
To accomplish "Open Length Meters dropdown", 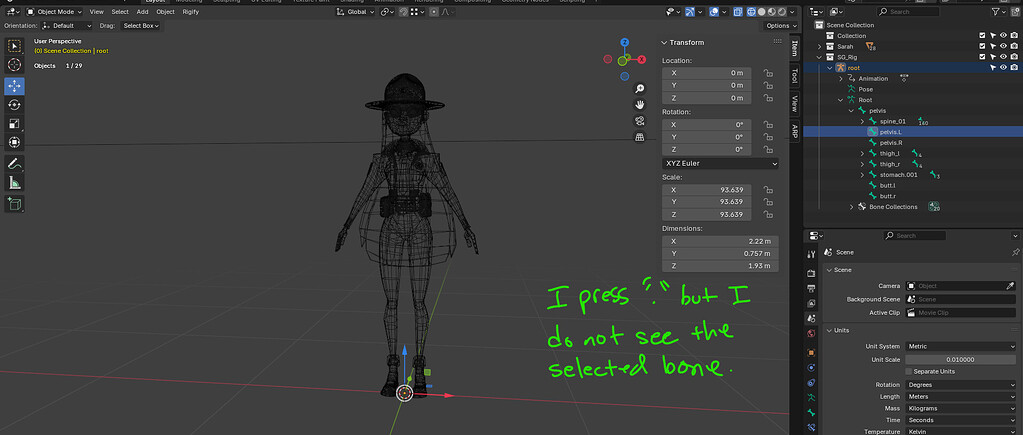I will click(x=960, y=397).
